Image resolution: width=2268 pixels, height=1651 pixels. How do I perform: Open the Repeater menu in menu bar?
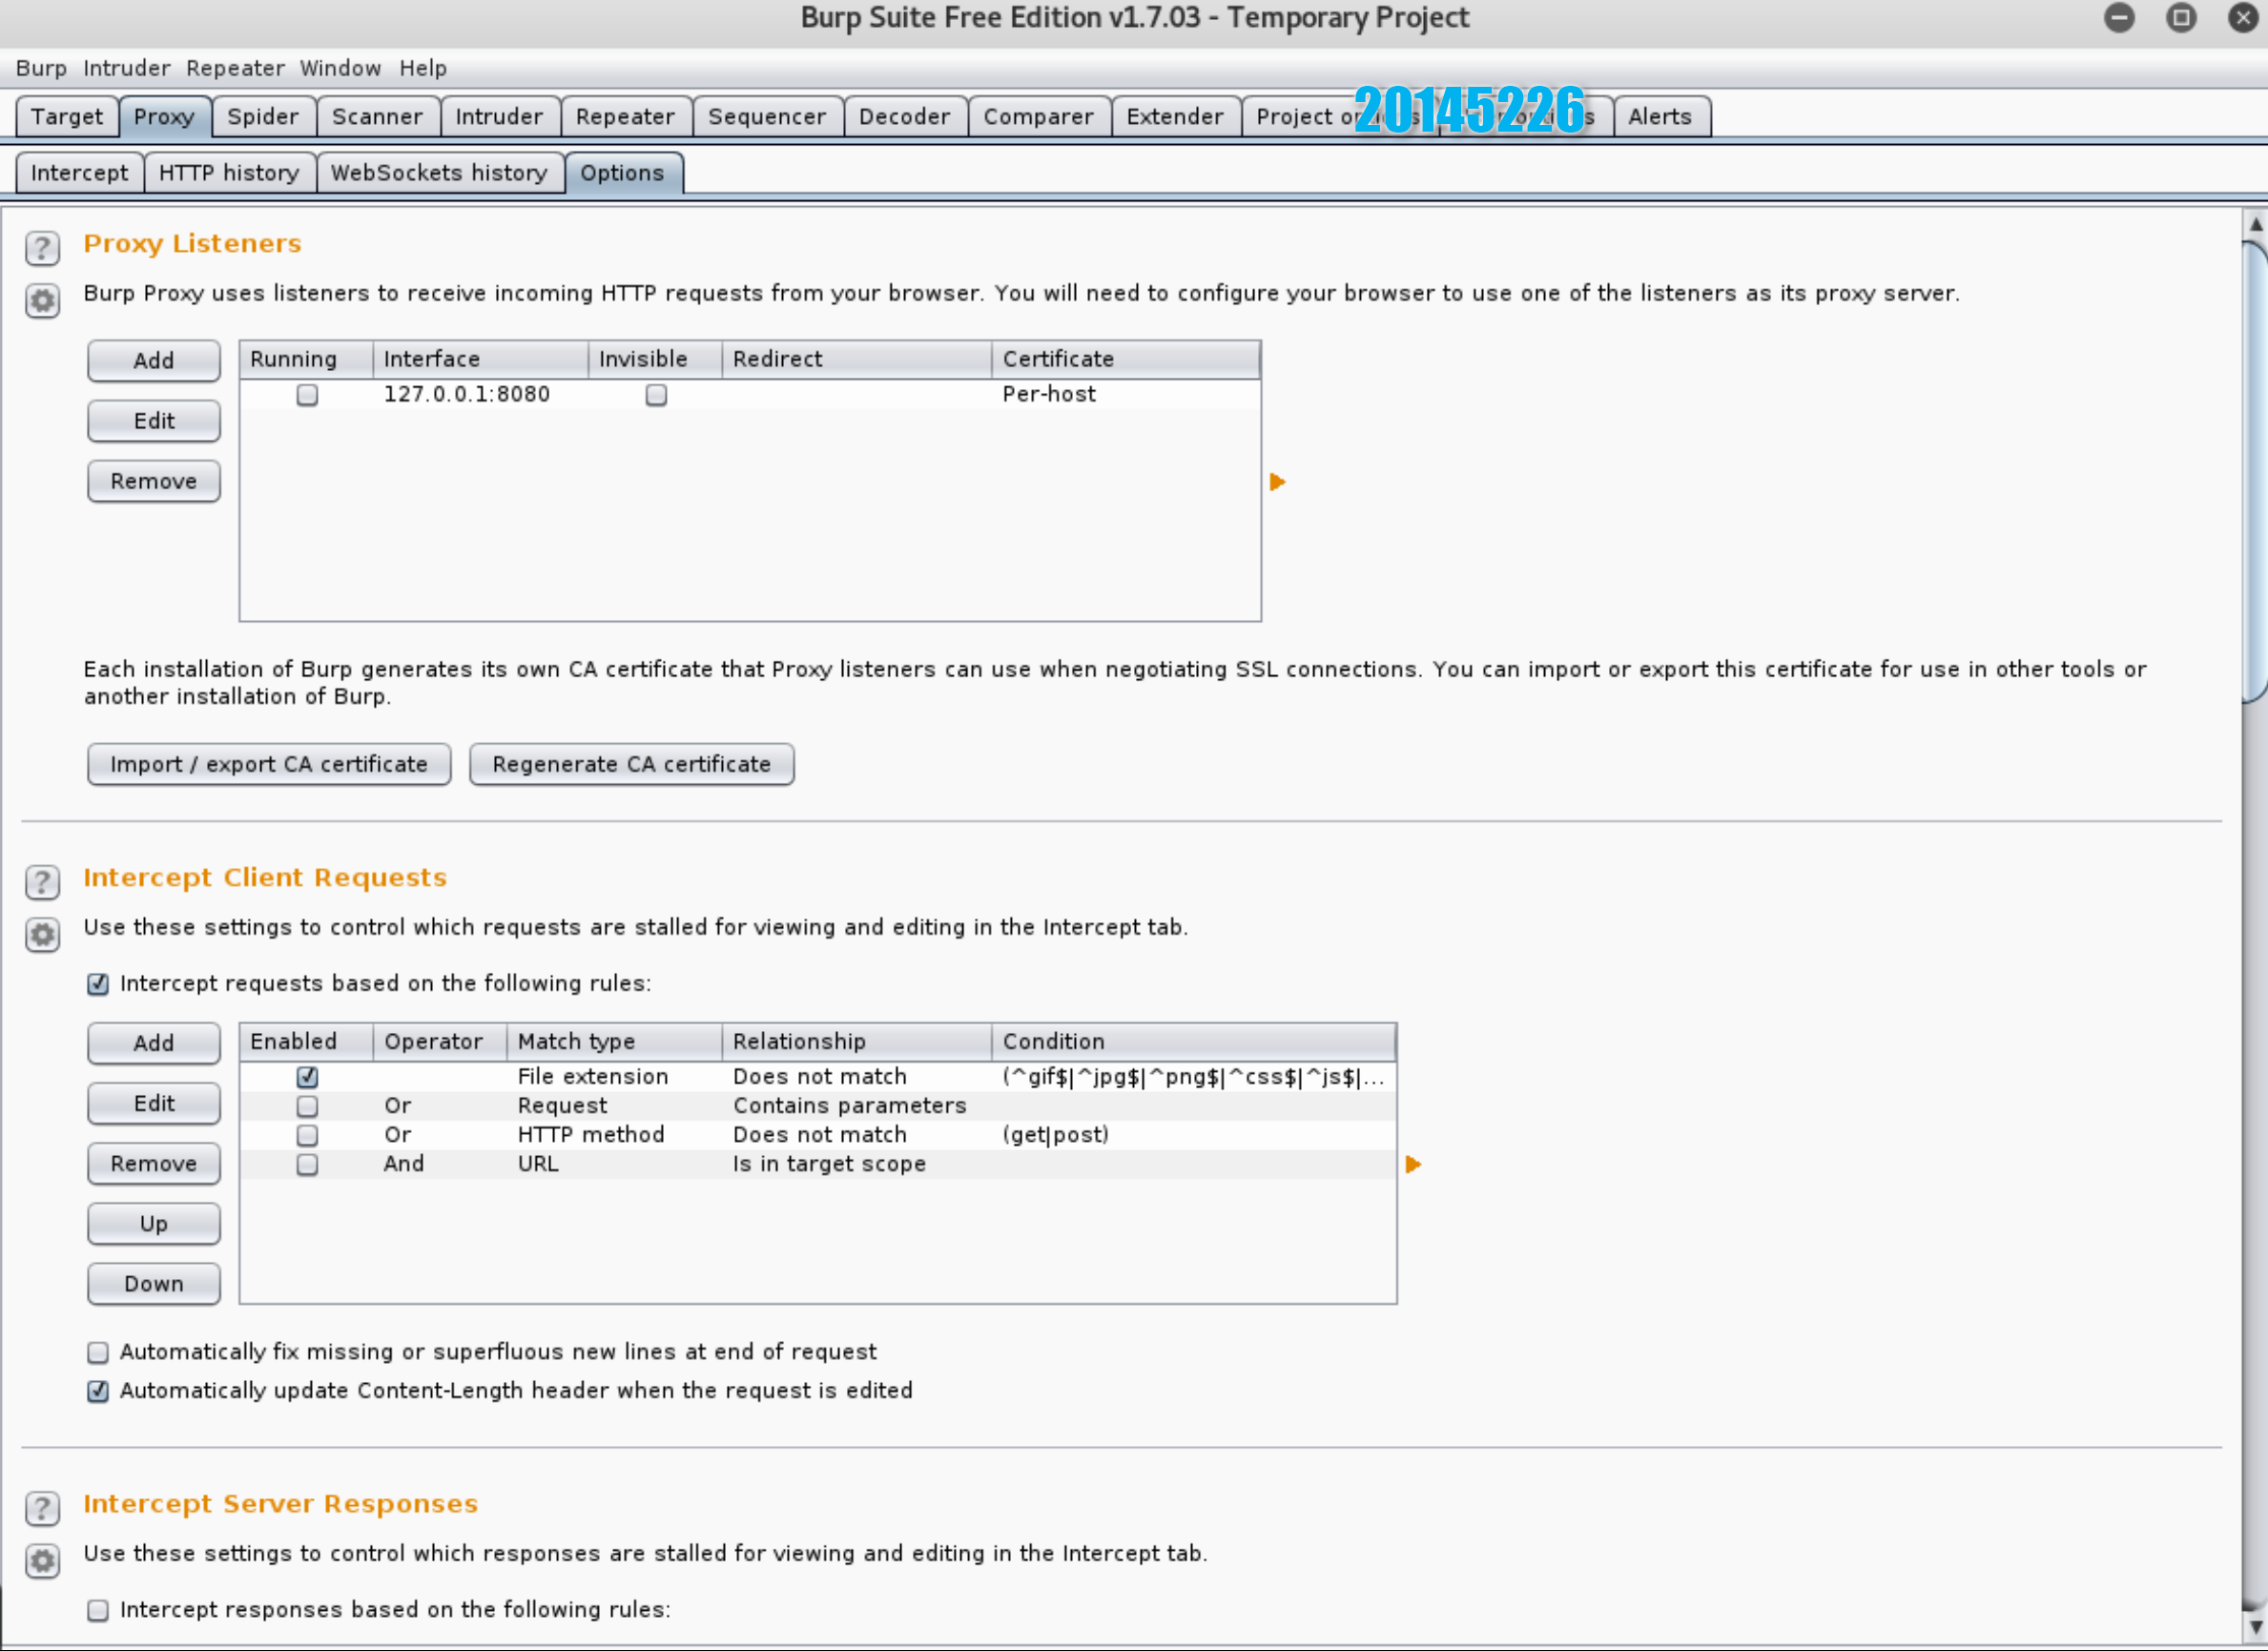pos(235,68)
